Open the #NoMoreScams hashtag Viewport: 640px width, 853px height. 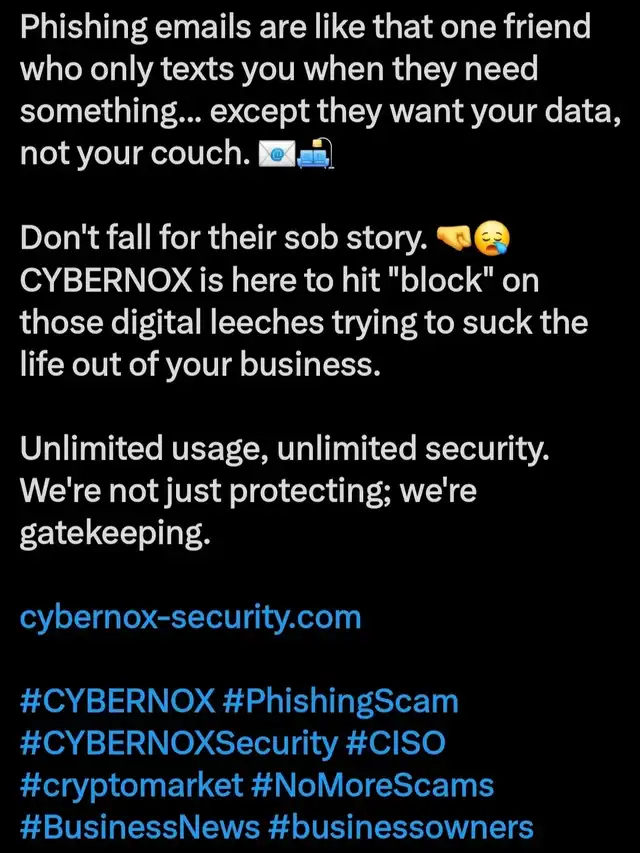pyautogui.click(x=373, y=786)
